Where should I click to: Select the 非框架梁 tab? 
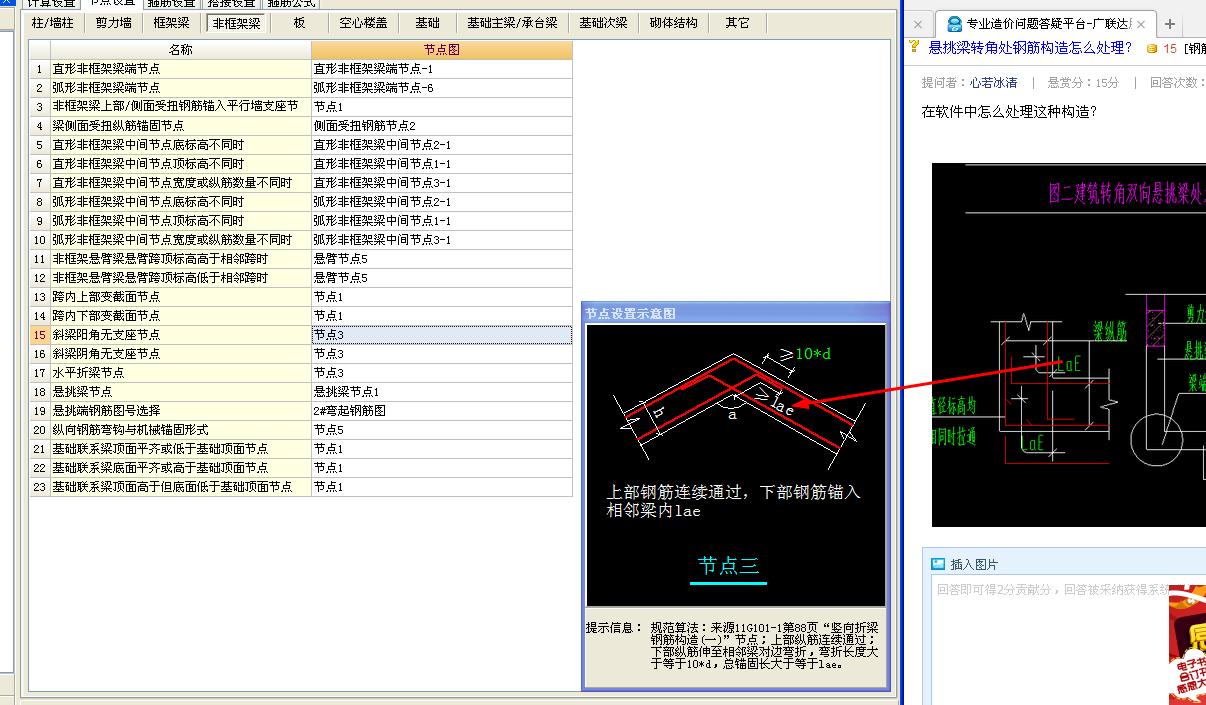236,23
